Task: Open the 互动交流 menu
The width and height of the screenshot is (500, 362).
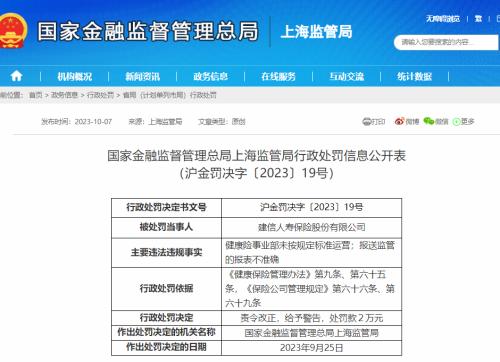Action: 347,77
